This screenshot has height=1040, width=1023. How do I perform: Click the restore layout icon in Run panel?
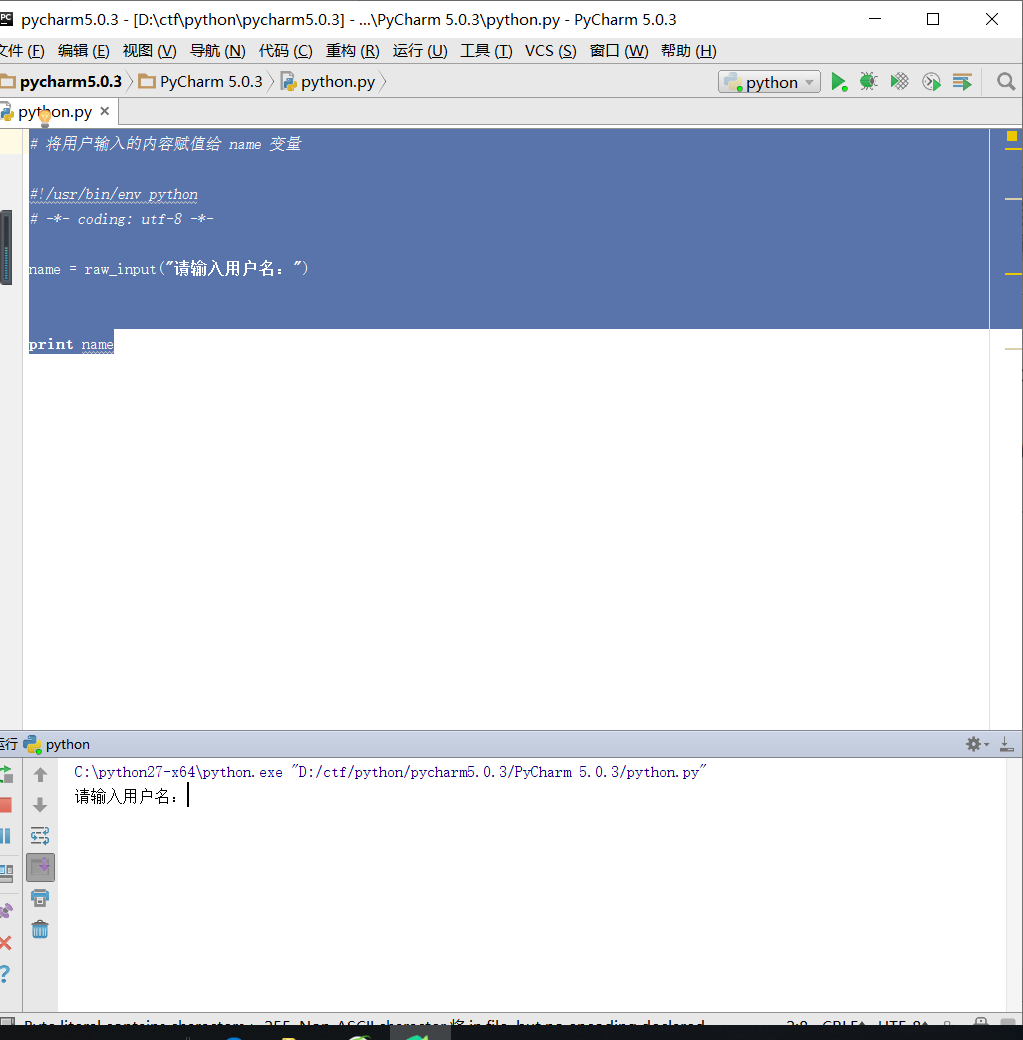pos(6,874)
